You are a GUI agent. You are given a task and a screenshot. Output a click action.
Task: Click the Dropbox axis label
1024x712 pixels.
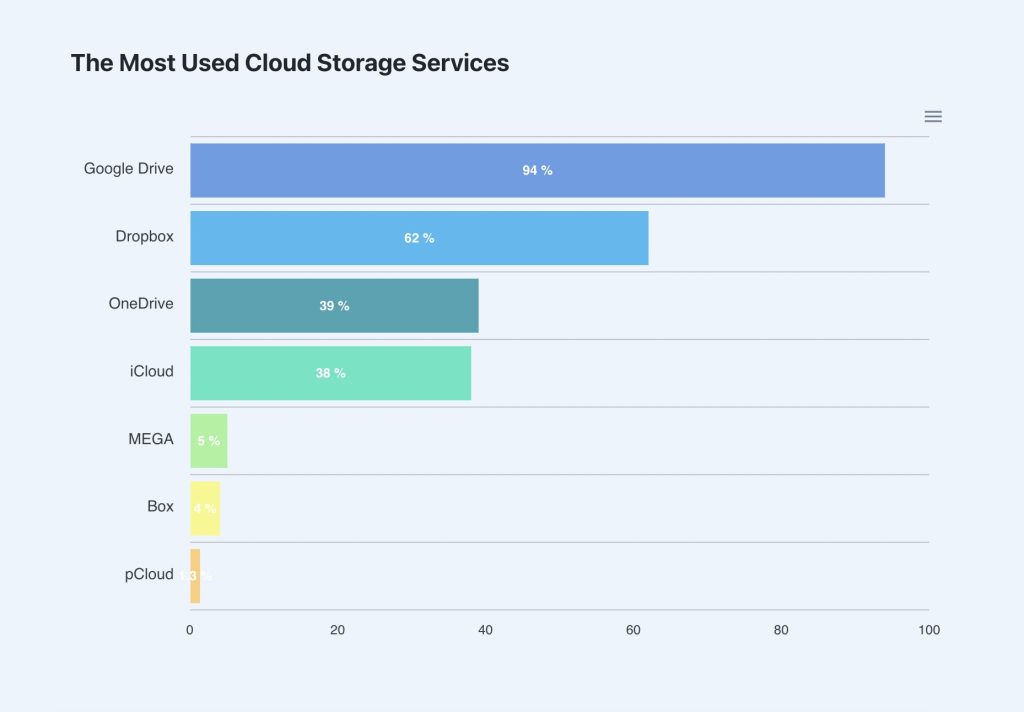[x=144, y=236]
